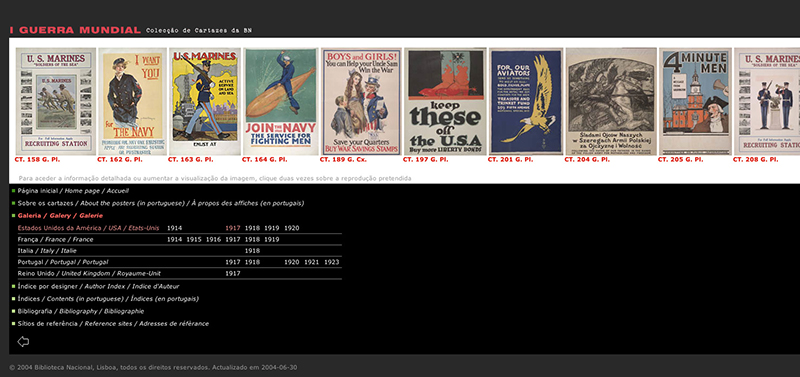The height and width of the screenshot is (377, 800).
Task: Select the França / France country label
Action: (x=56, y=239)
